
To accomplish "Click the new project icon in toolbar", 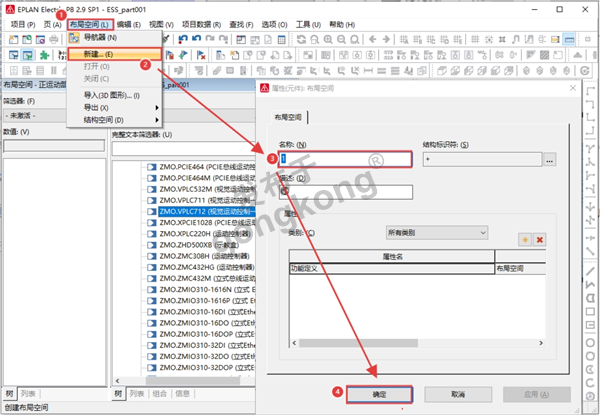I will (13, 39).
